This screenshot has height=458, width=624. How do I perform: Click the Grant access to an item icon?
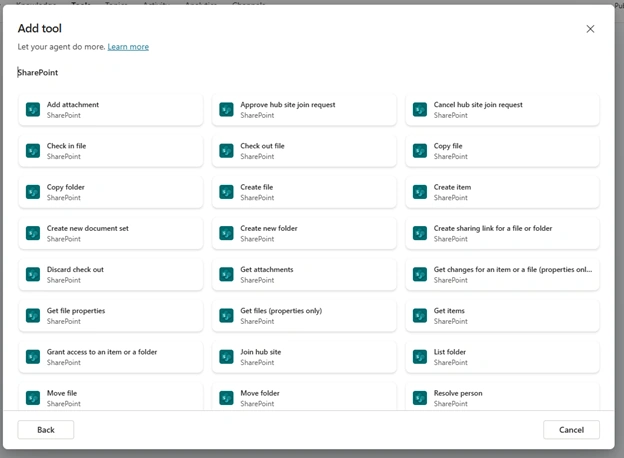tap(33, 357)
